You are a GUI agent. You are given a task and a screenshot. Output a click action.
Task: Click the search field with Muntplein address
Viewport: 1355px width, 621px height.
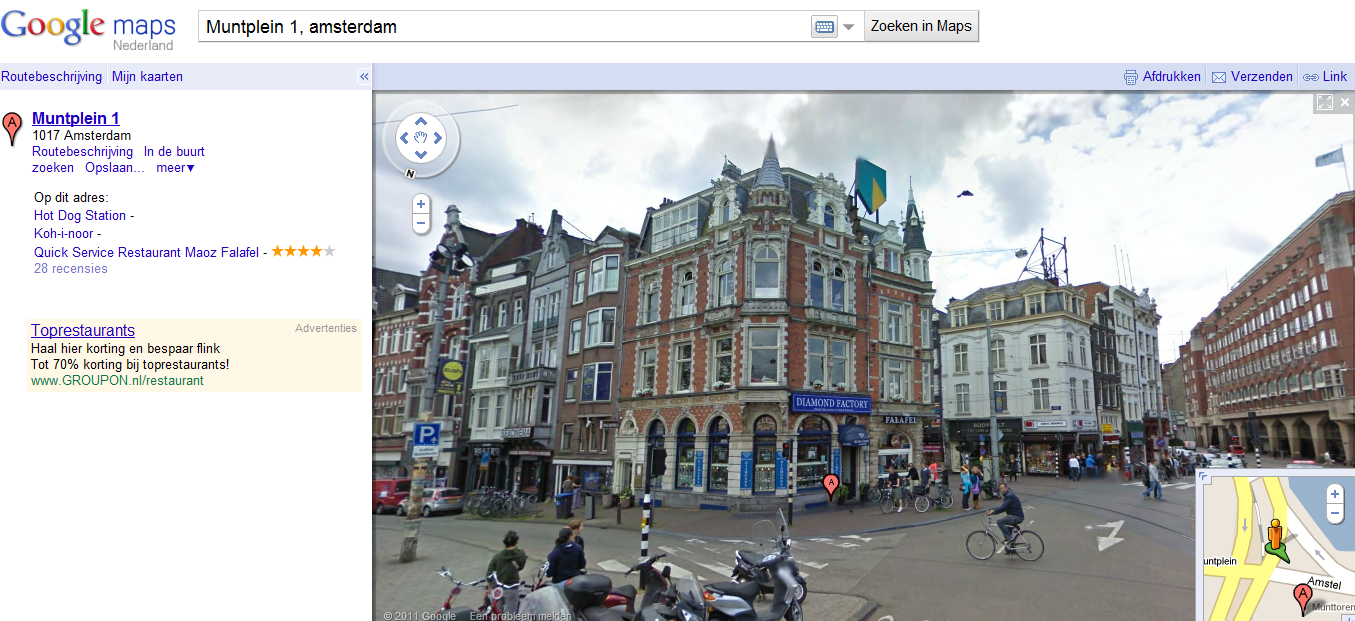(500, 27)
